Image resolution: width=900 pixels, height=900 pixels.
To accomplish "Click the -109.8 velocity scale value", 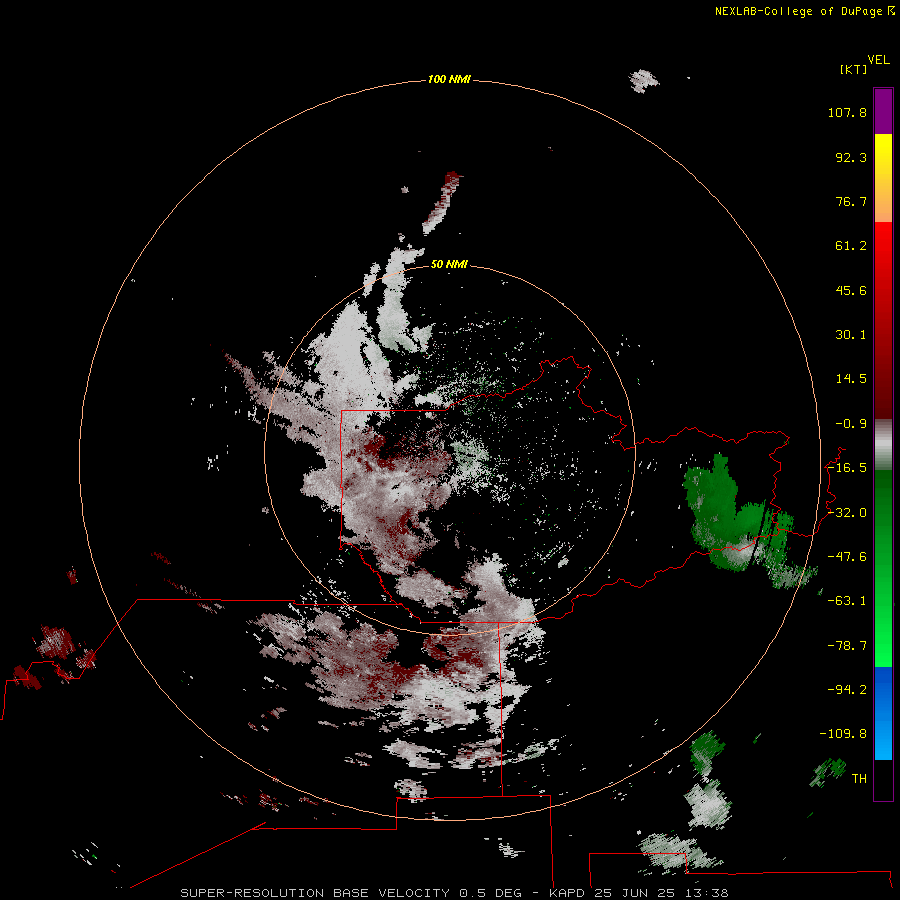I will (x=843, y=734).
